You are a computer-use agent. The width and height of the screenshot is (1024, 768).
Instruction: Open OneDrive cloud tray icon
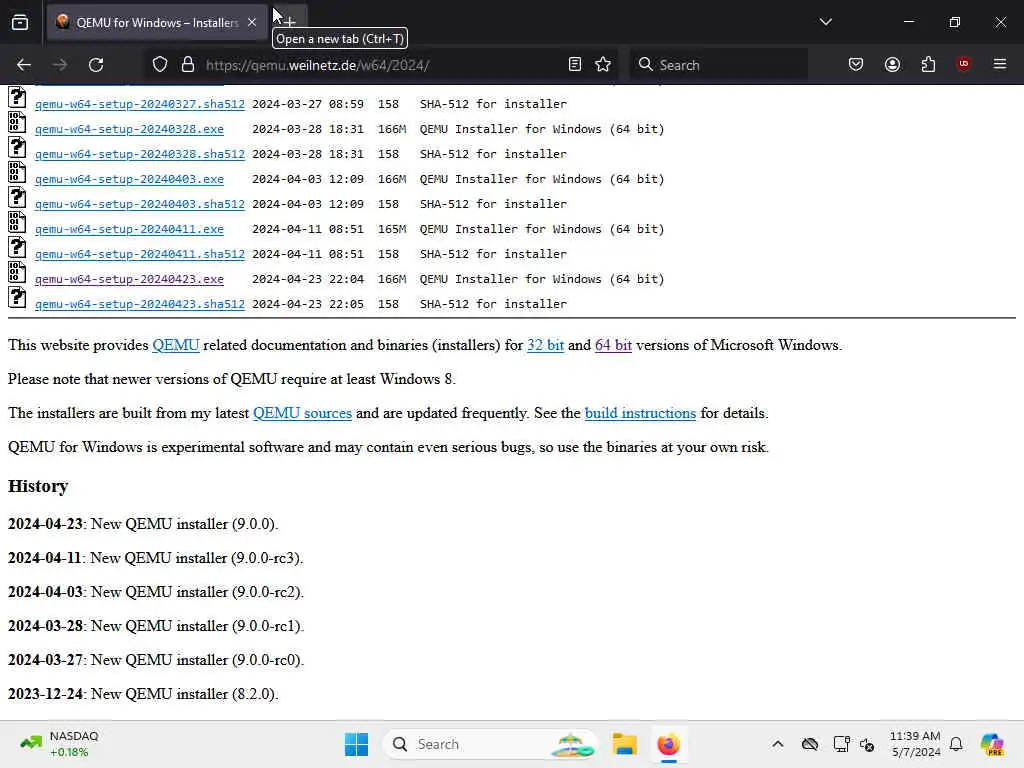[810, 744]
